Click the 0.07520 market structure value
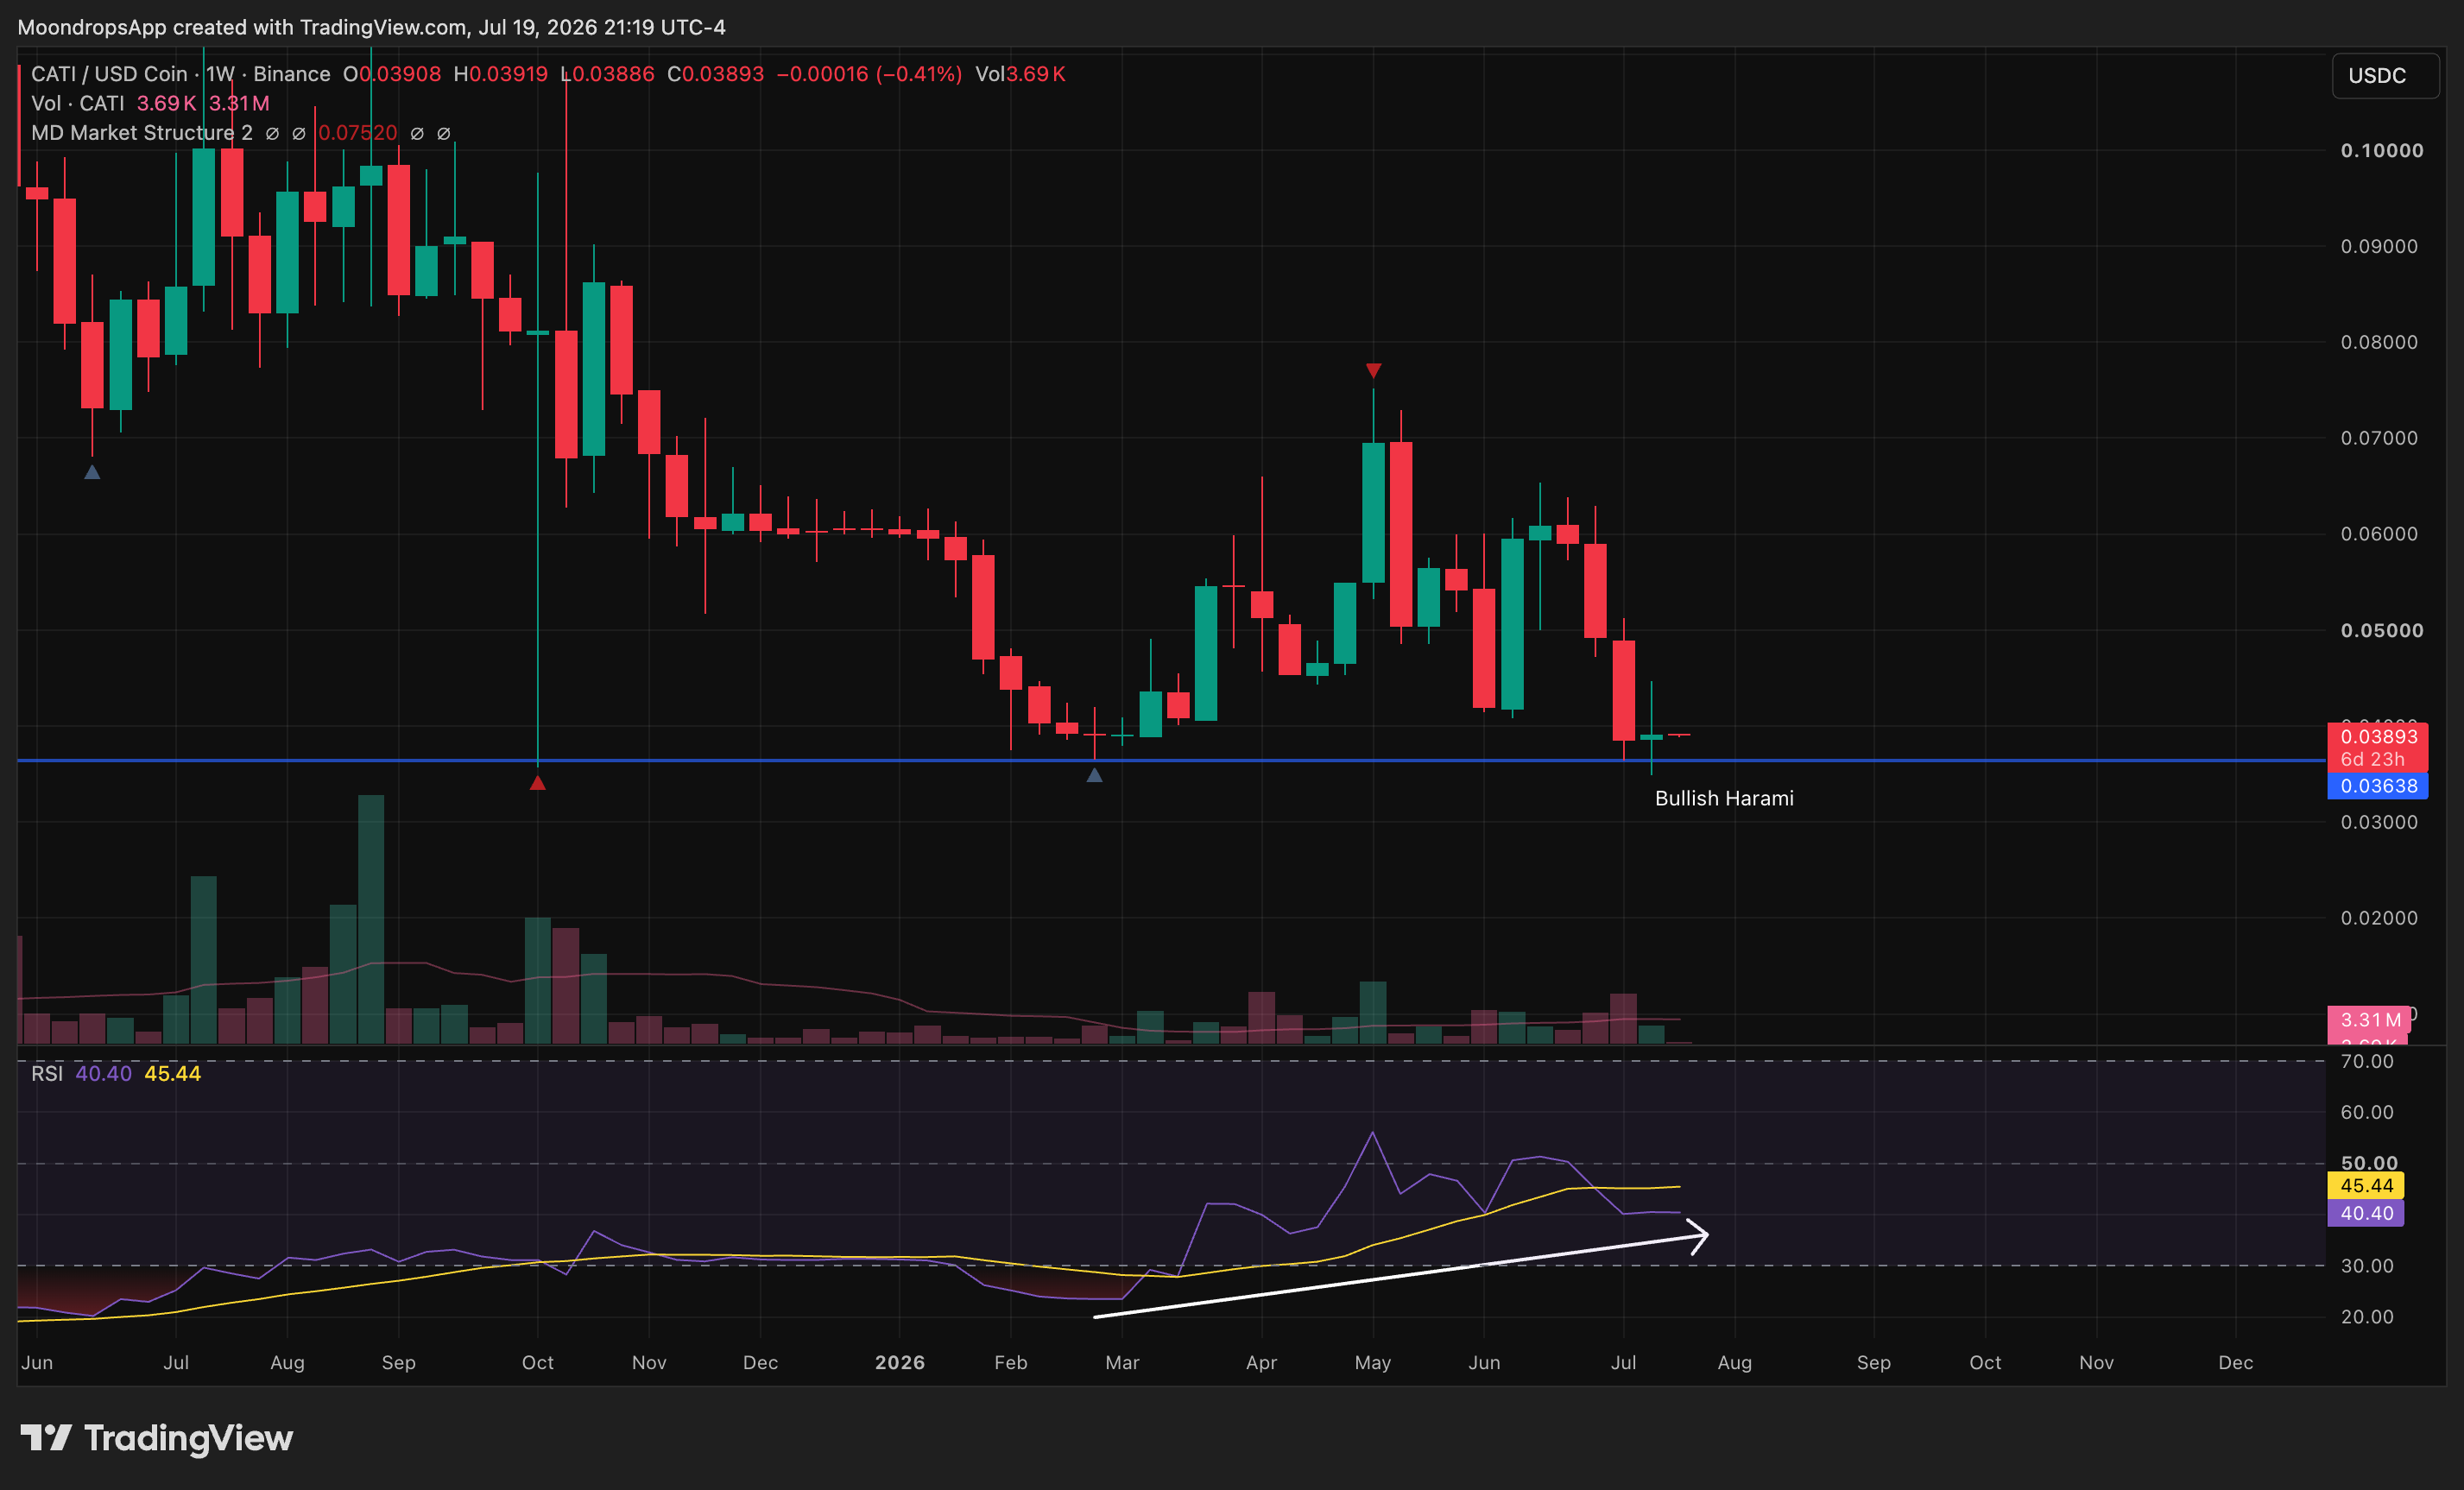This screenshot has height=1490, width=2464. tap(357, 133)
